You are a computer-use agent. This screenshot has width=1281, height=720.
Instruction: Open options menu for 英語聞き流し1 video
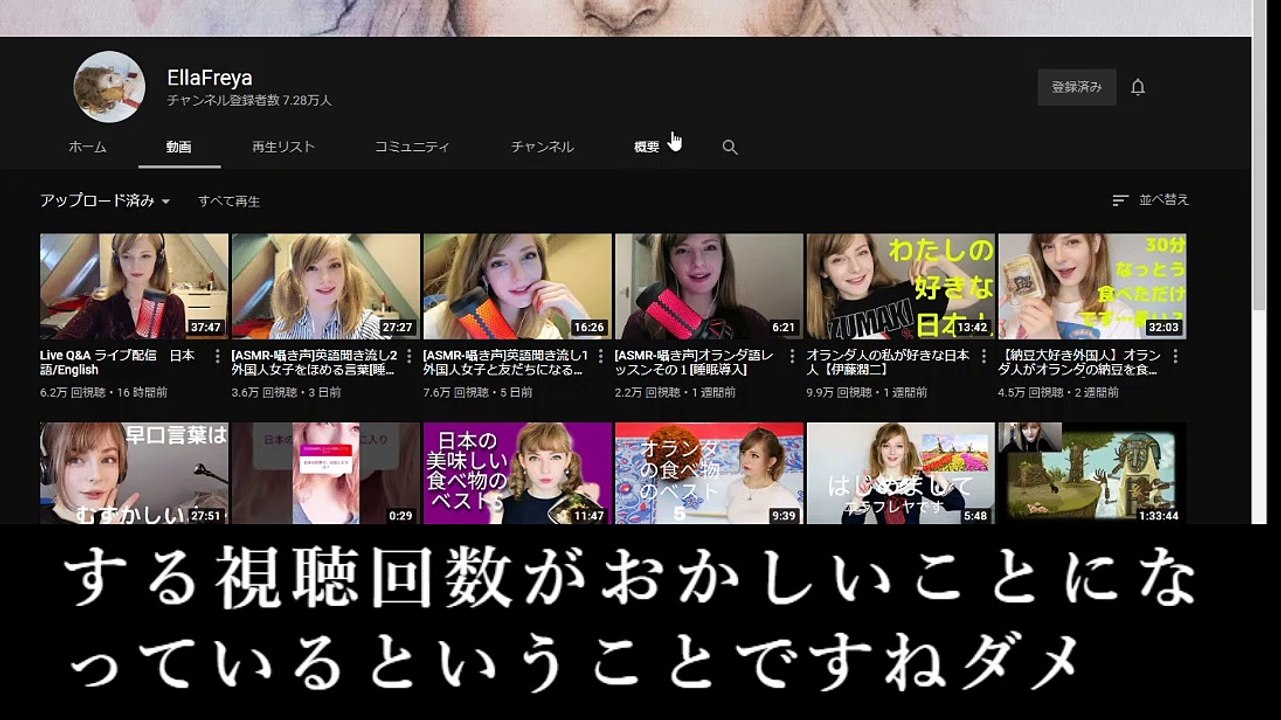(602, 356)
